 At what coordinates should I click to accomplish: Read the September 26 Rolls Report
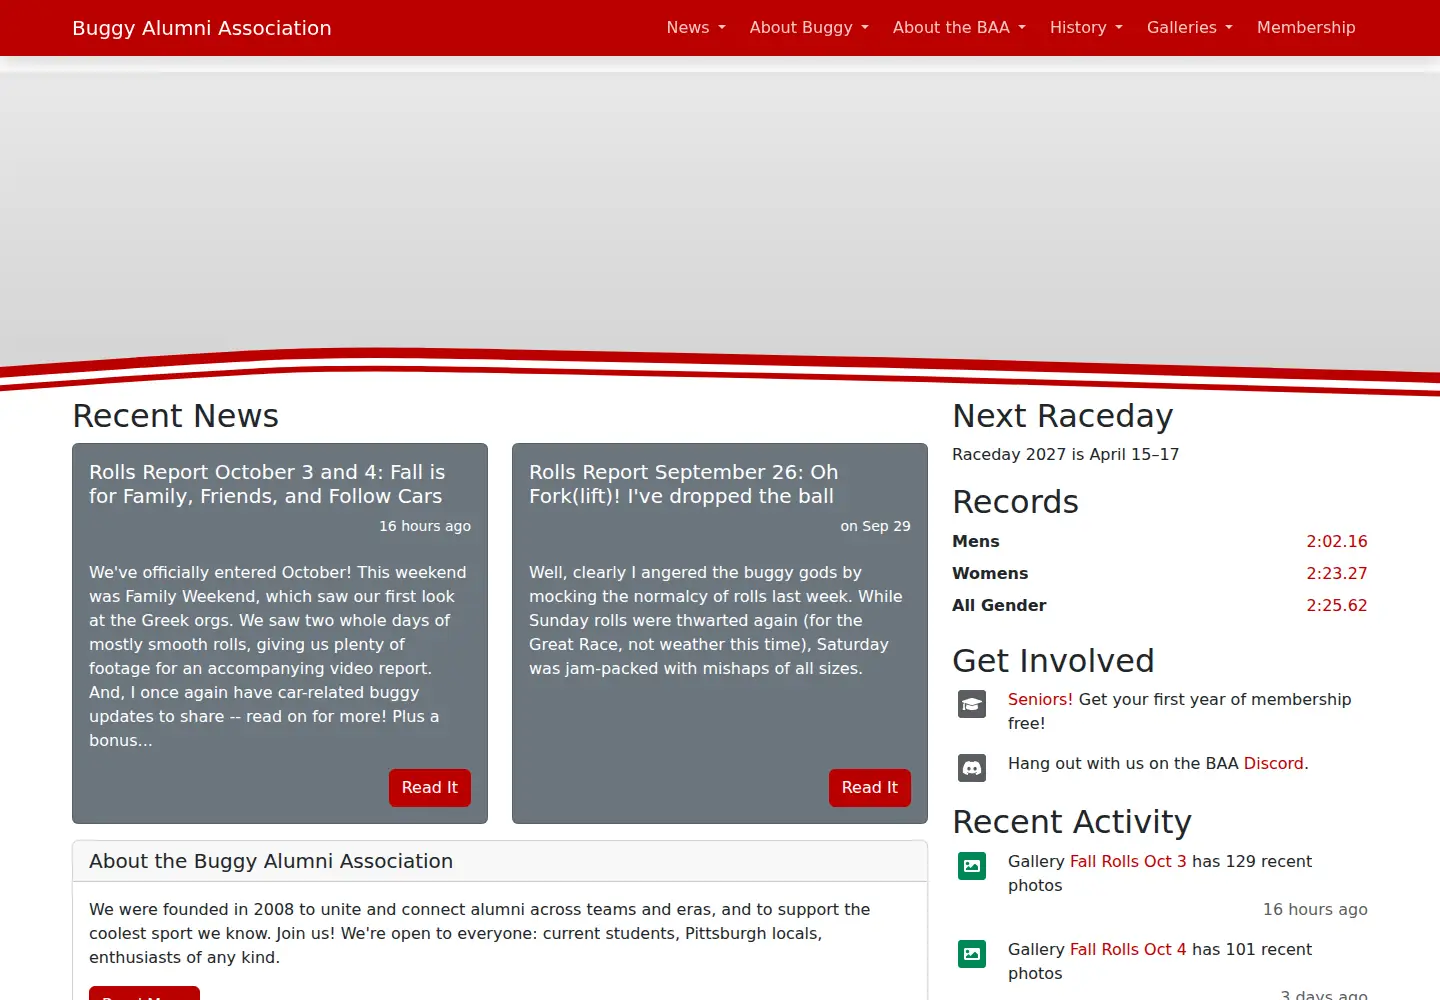click(870, 788)
